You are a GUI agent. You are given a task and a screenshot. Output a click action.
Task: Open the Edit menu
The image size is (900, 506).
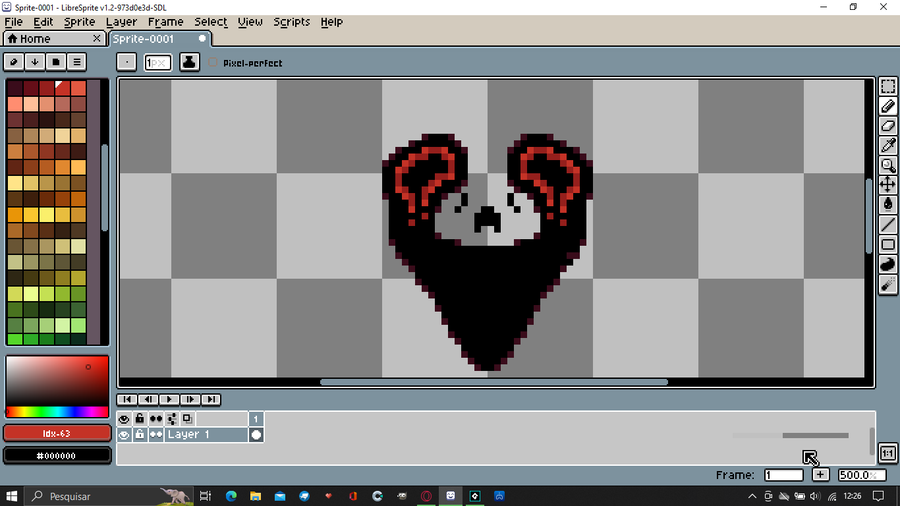tap(43, 22)
